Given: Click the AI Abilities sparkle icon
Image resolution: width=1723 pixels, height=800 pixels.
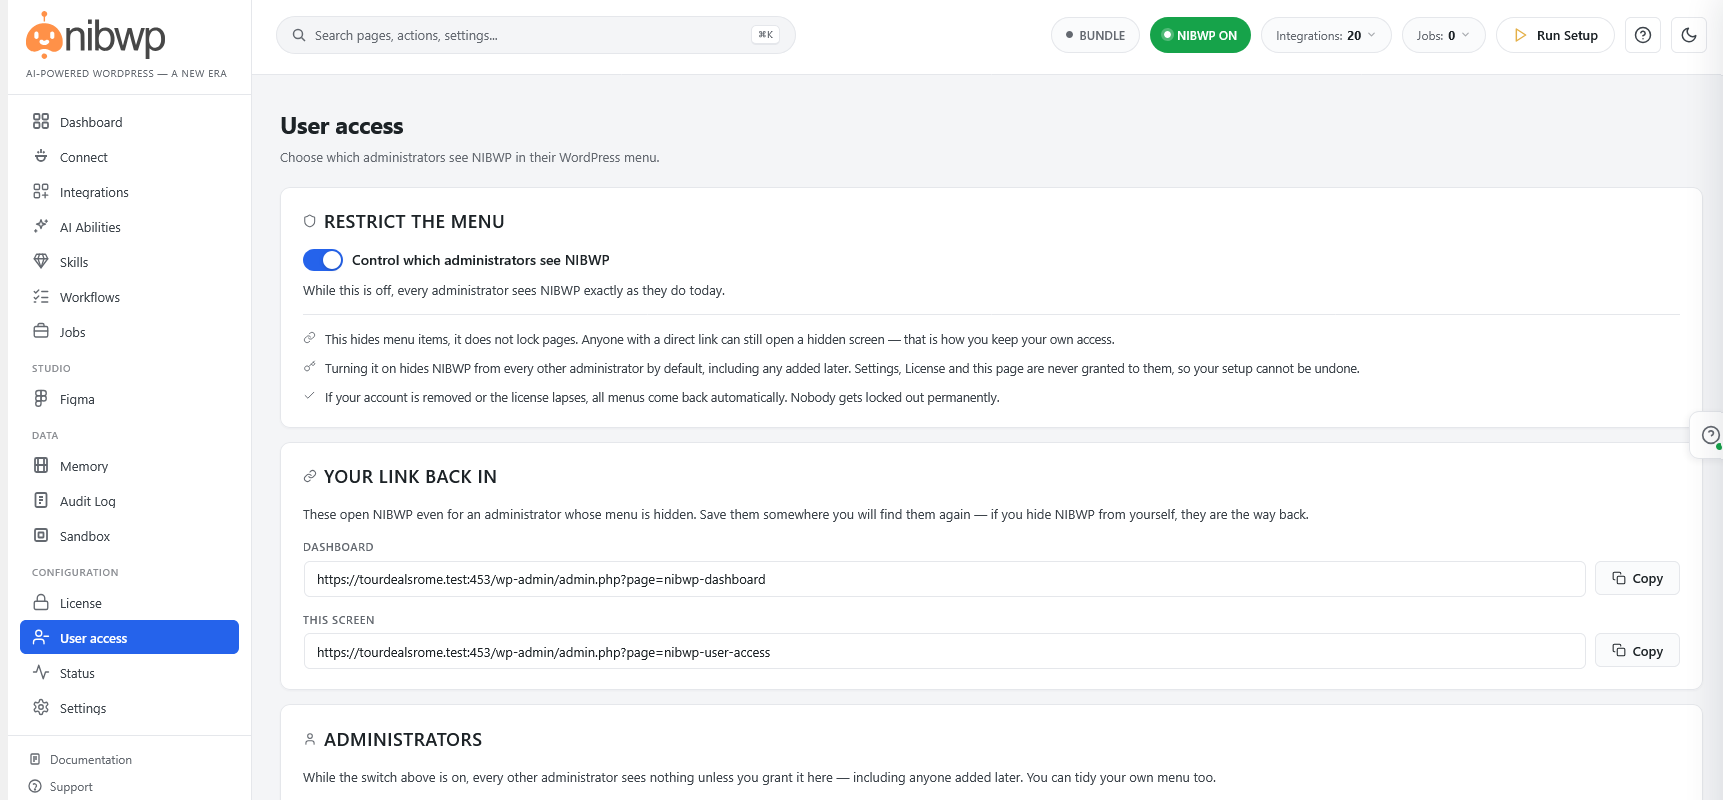Looking at the screenshot, I should pos(41,226).
